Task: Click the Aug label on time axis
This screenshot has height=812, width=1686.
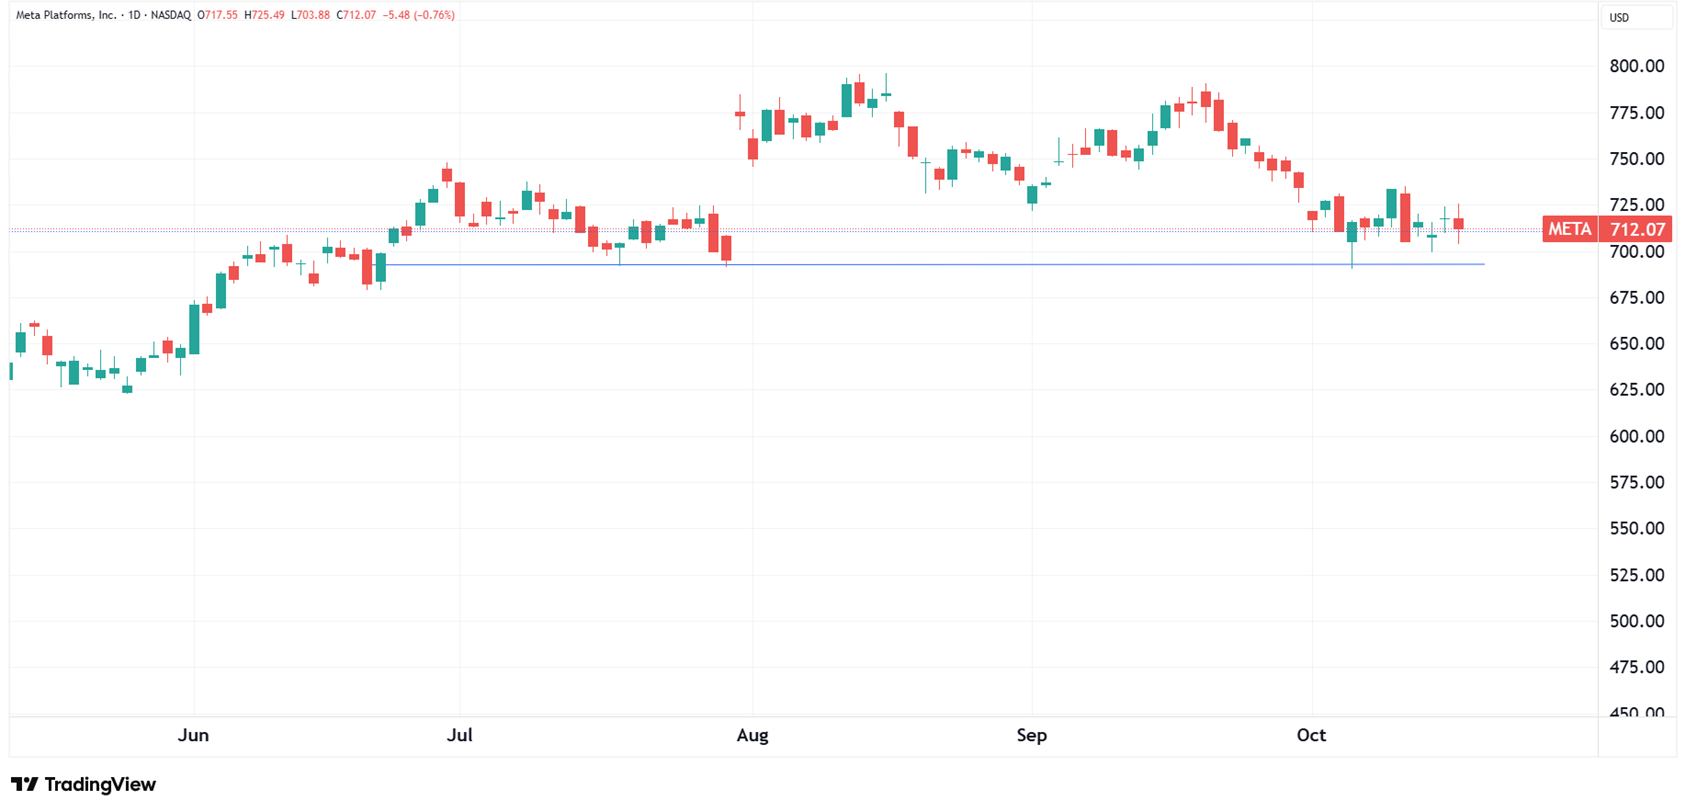Action: [752, 735]
